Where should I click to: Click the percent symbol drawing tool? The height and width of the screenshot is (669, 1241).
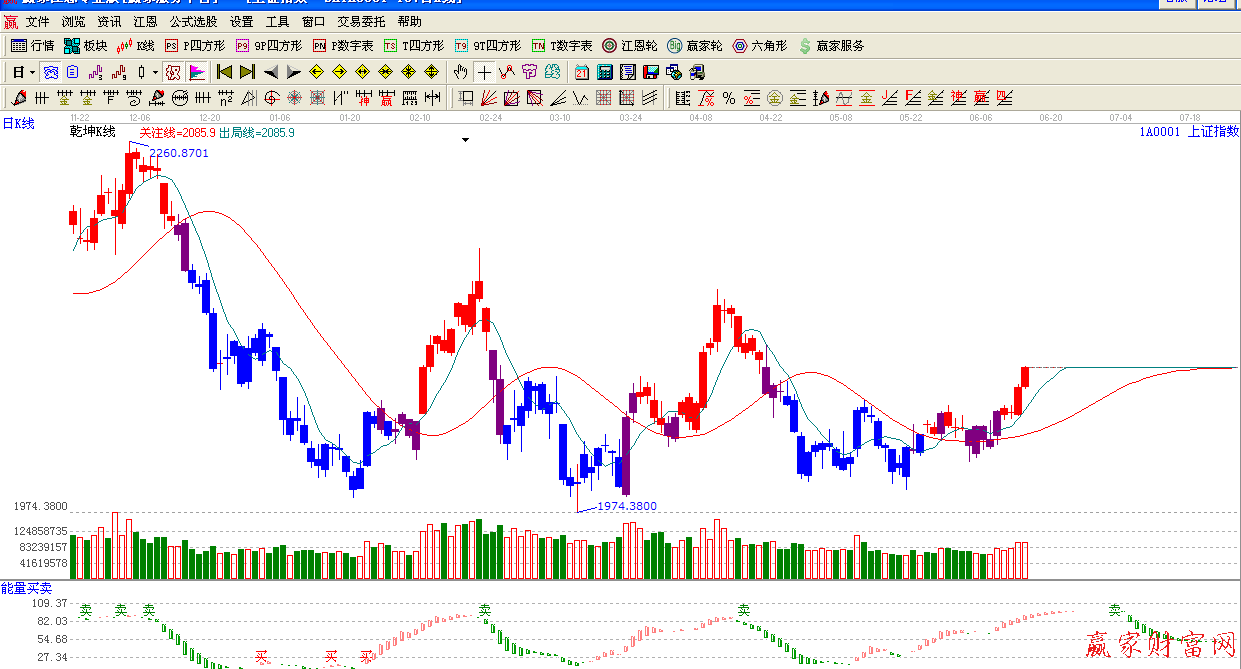[729, 98]
